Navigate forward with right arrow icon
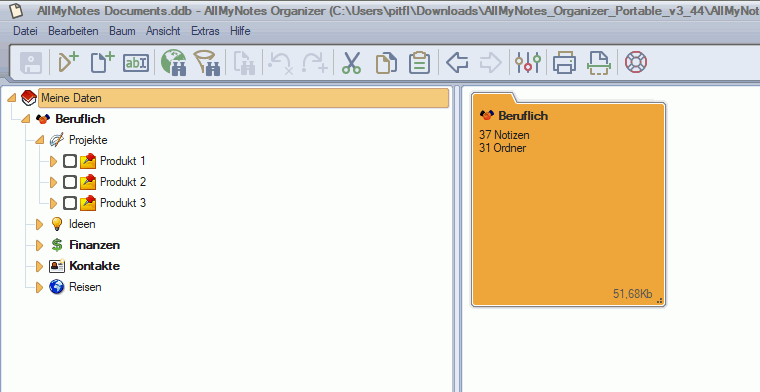The image size is (760, 392). [491, 63]
